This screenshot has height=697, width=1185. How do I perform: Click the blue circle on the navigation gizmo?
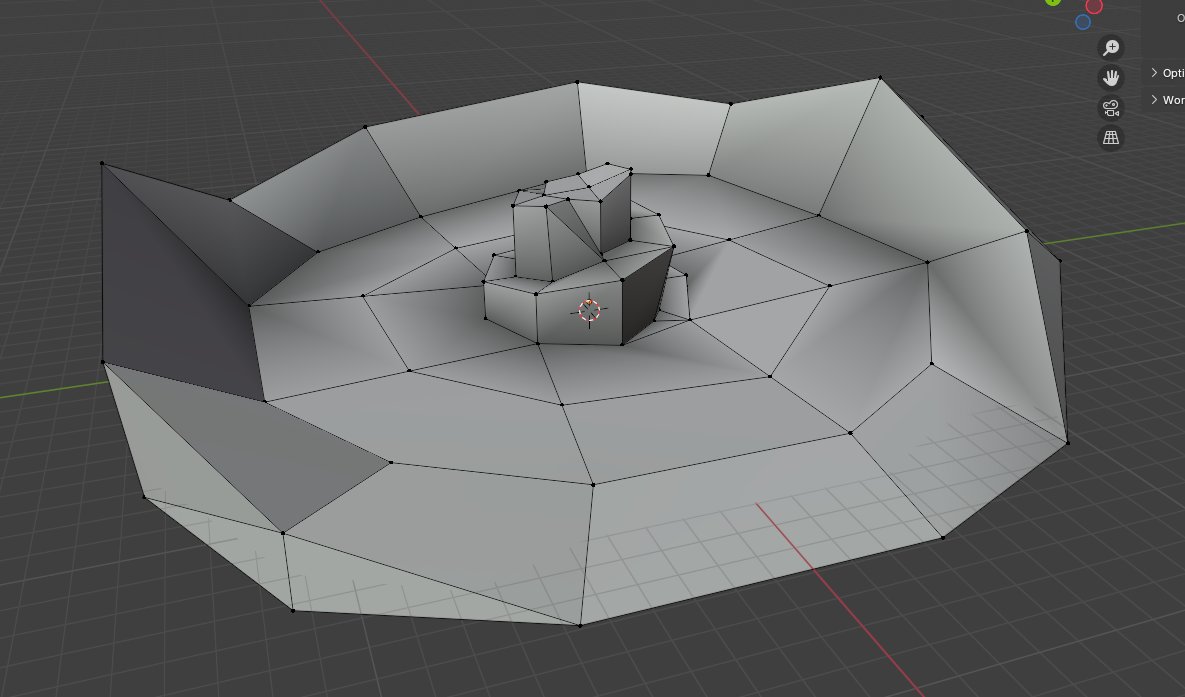click(x=1082, y=22)
